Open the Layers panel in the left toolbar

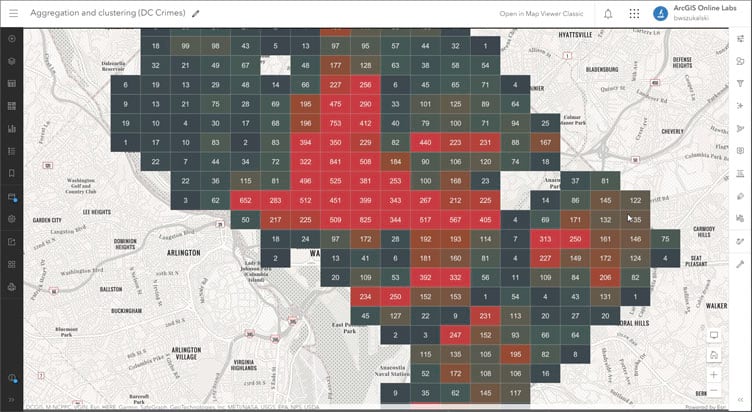pyautogui.click(x=12, y=61)
